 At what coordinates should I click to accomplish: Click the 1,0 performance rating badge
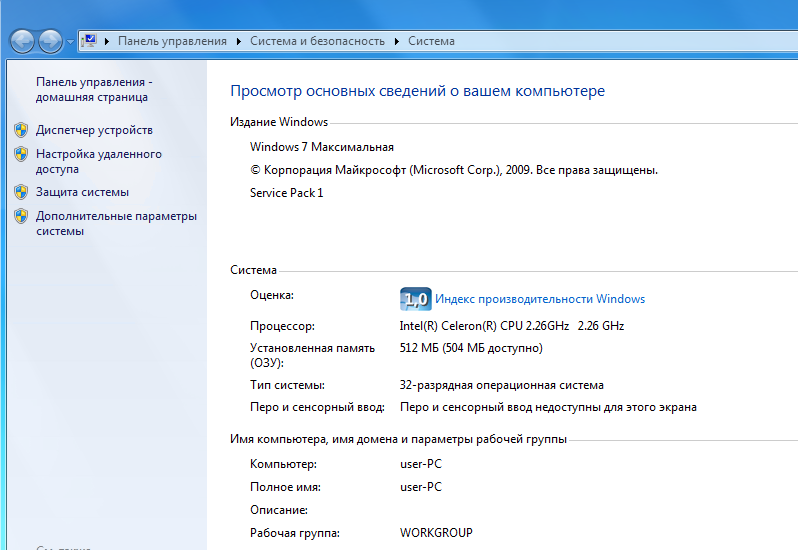pos(416,299)
